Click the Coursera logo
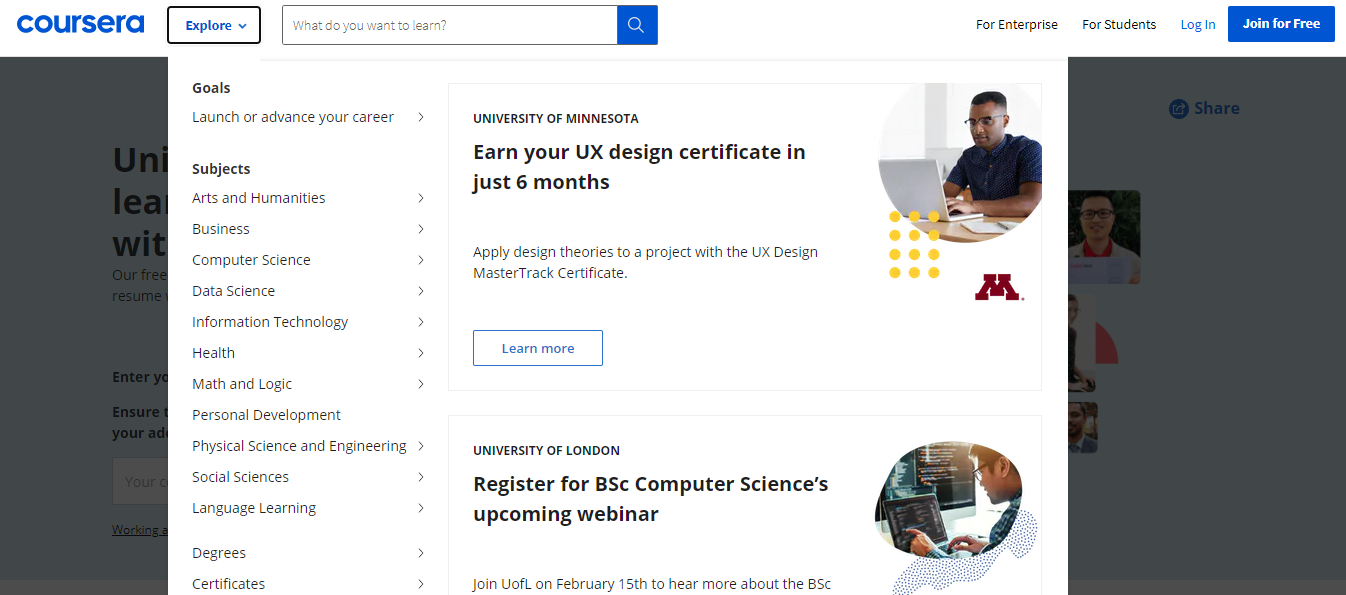The width and height of the screenshot is (1346, 595). tap(80, 25)
